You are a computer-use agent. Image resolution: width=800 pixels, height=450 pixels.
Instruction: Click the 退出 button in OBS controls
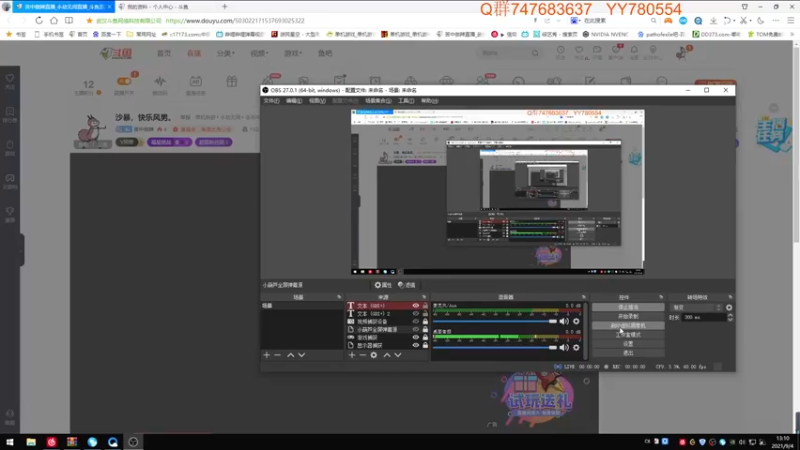tap(628, 353)
